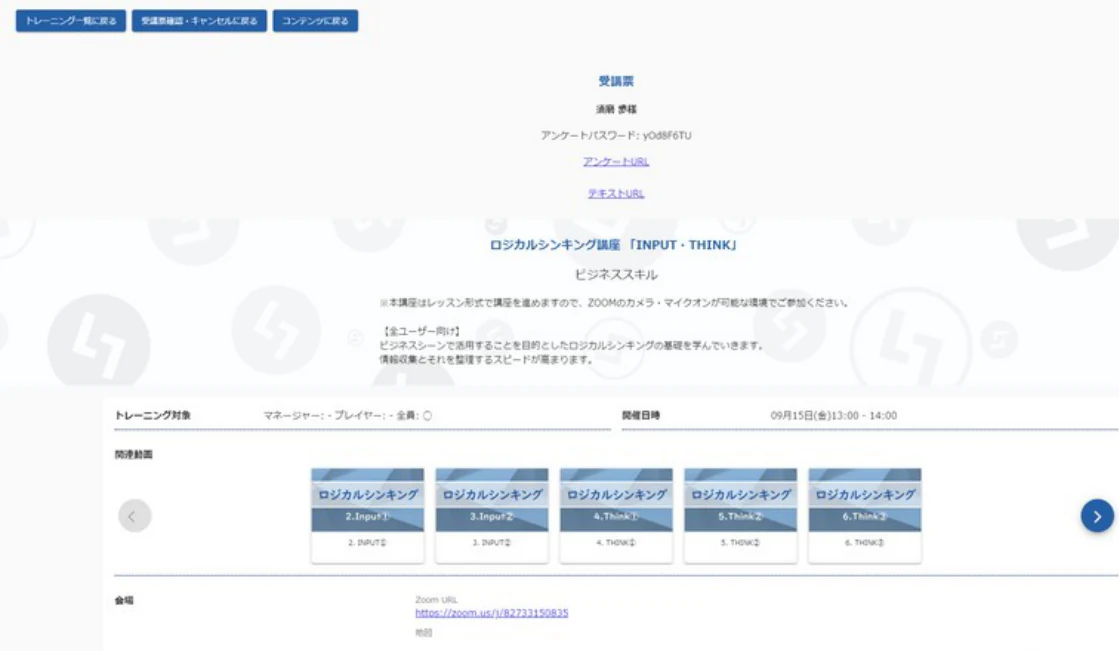
Task: Open the 5.Think② video thumbnail
Action: click(x=740, y=515)
